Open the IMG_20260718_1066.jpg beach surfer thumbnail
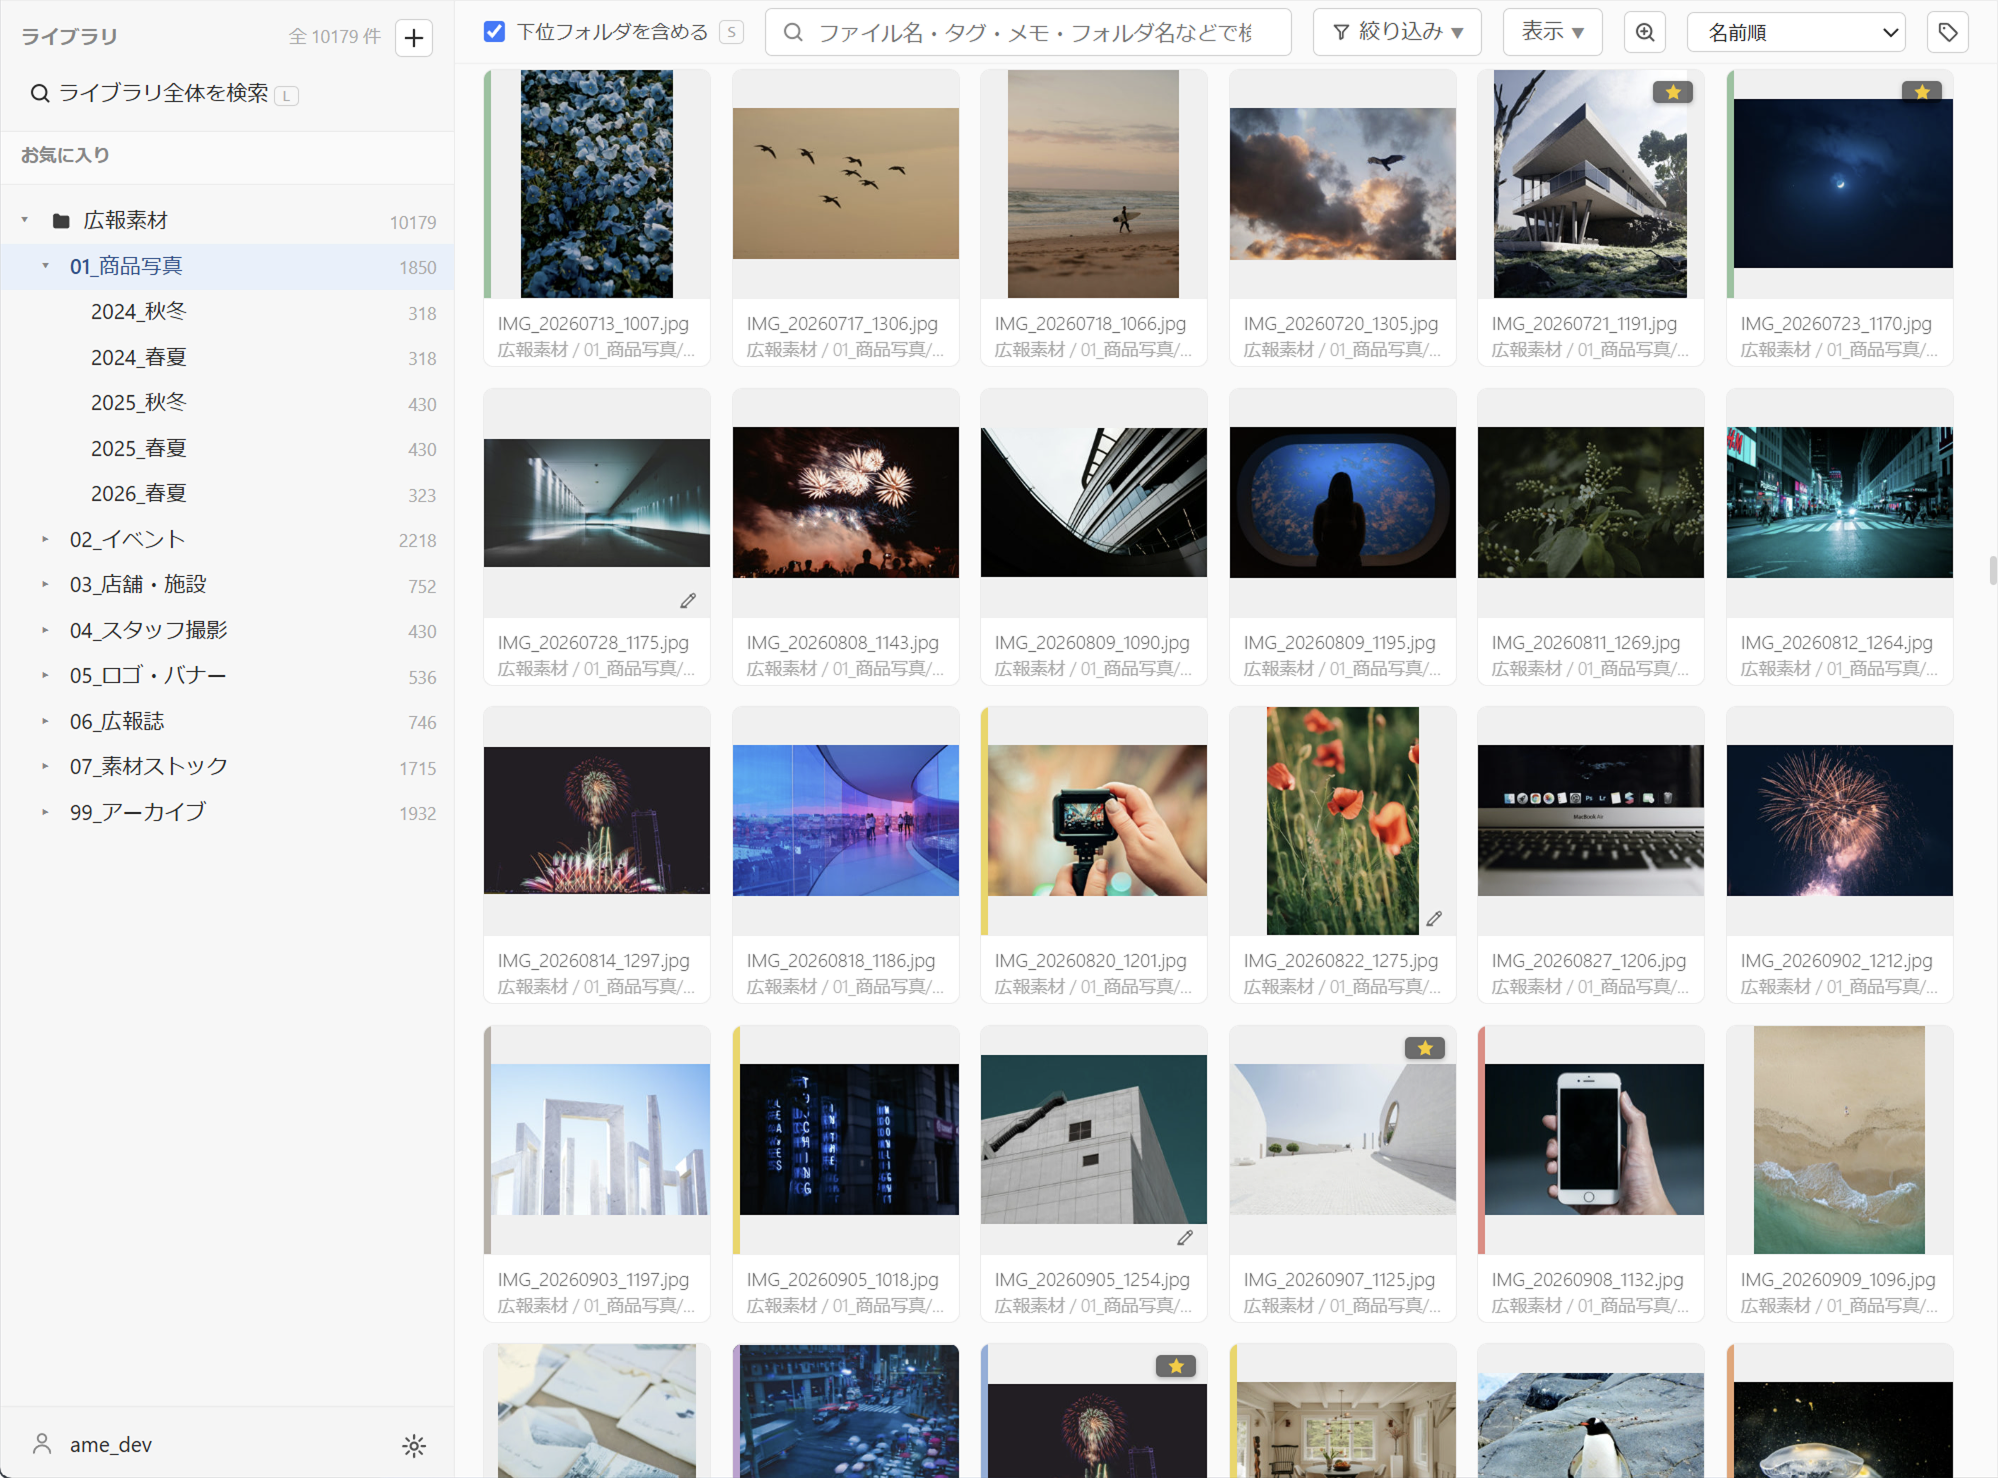 [x=1094, y=184]
